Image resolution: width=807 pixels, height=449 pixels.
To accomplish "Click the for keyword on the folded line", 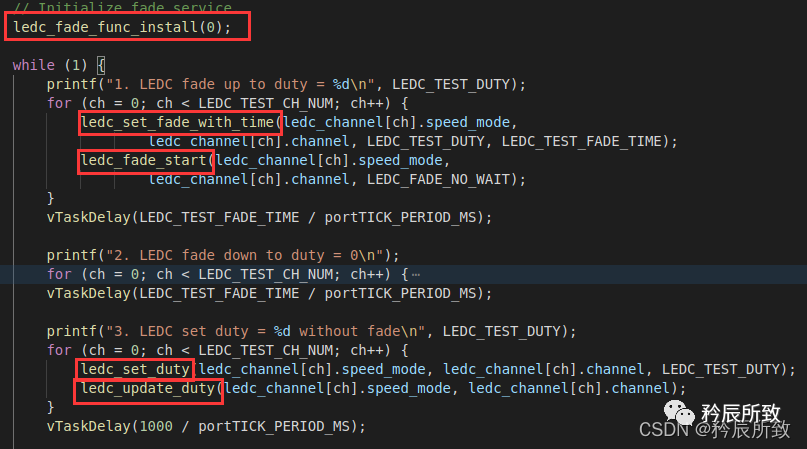I will tap(59, 274).
